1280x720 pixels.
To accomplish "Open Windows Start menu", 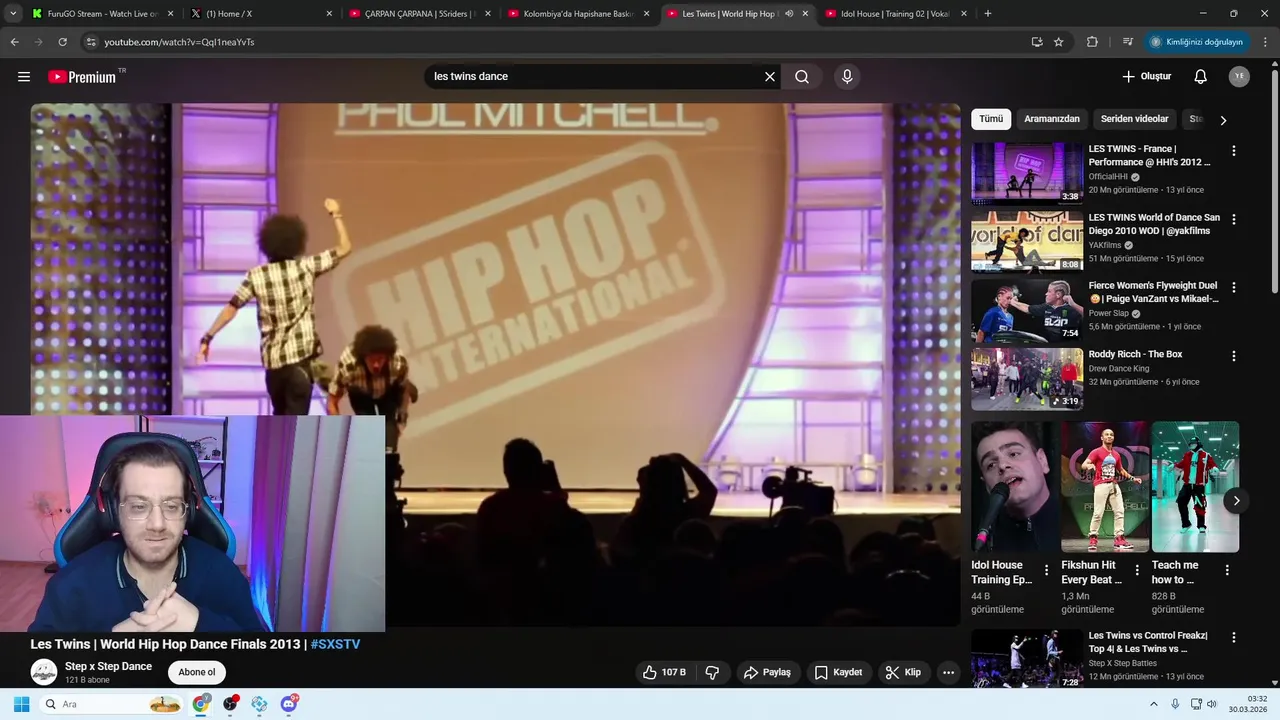I will click(x=21, y=704).
